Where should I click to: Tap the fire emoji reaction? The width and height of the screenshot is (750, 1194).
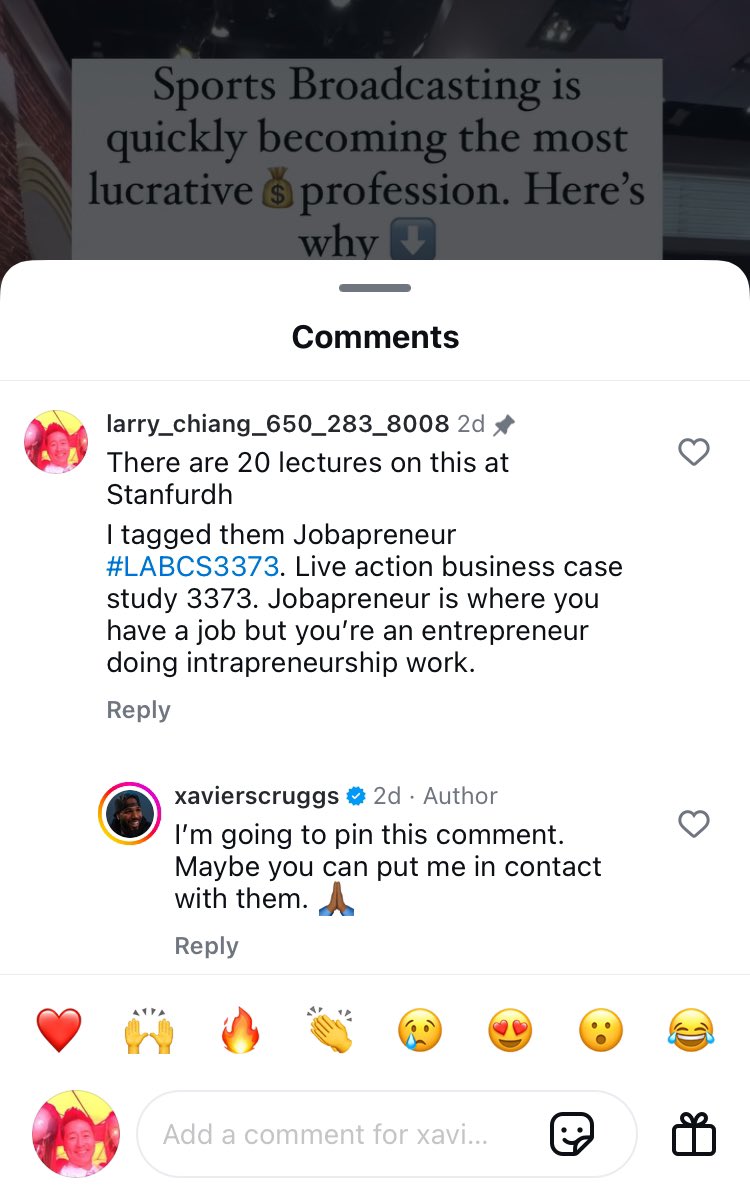pos(240,1029)
